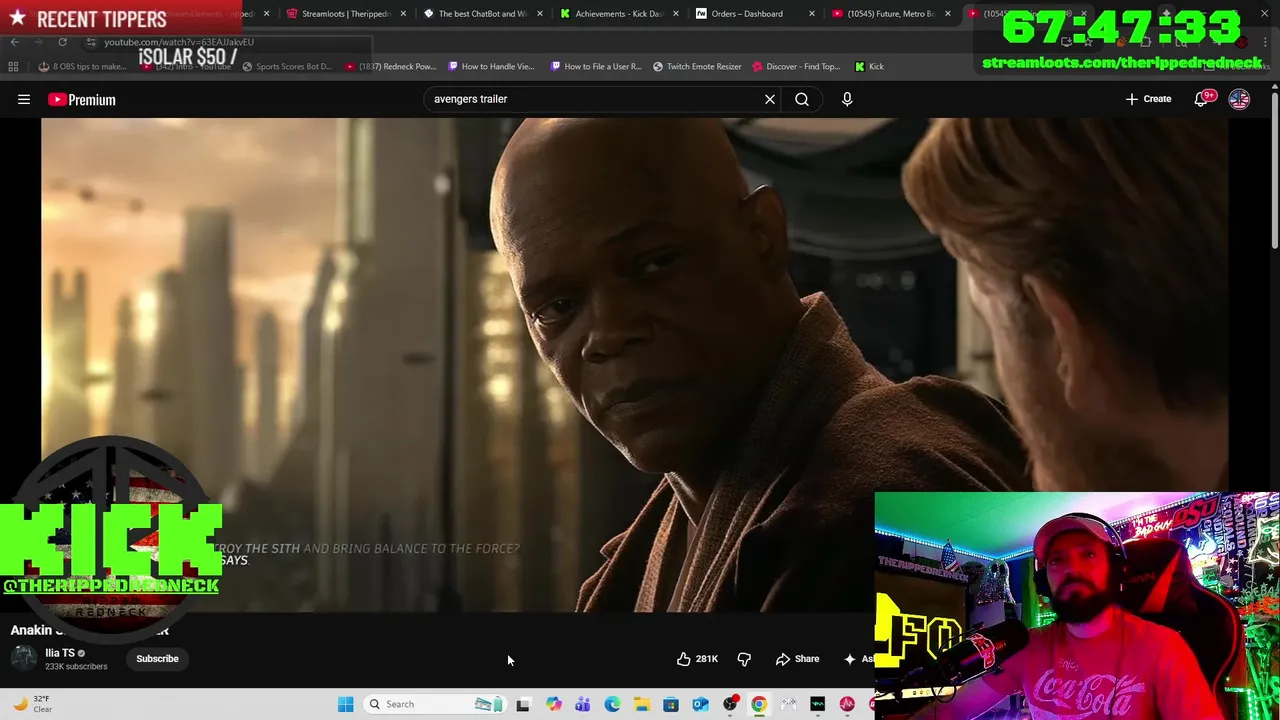Screen dimensions: 1280x720
Task: Clear the search text with the X
Action: 770,99
